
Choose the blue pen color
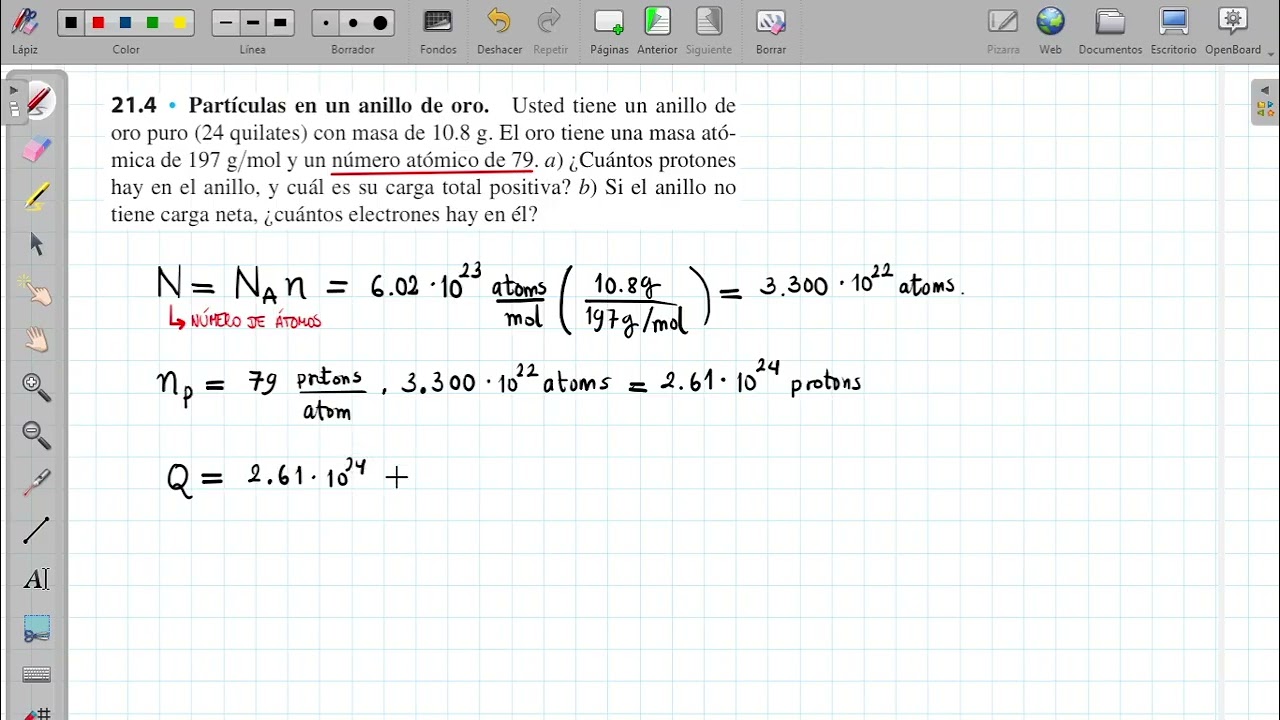coord(125,23)
